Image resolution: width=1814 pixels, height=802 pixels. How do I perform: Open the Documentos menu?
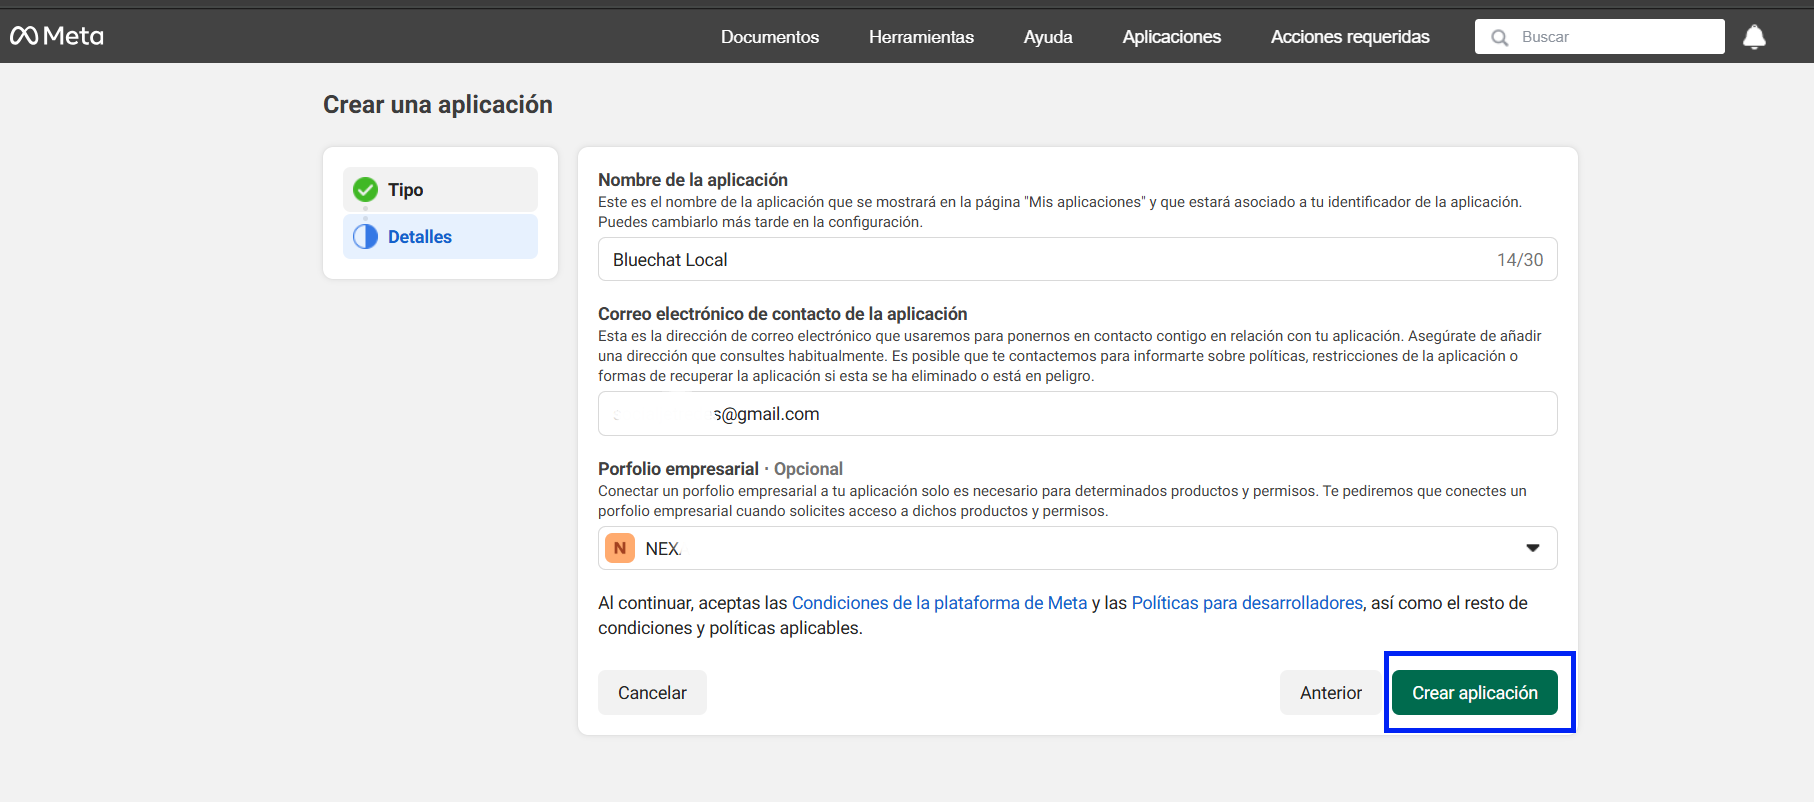[769, 37]
